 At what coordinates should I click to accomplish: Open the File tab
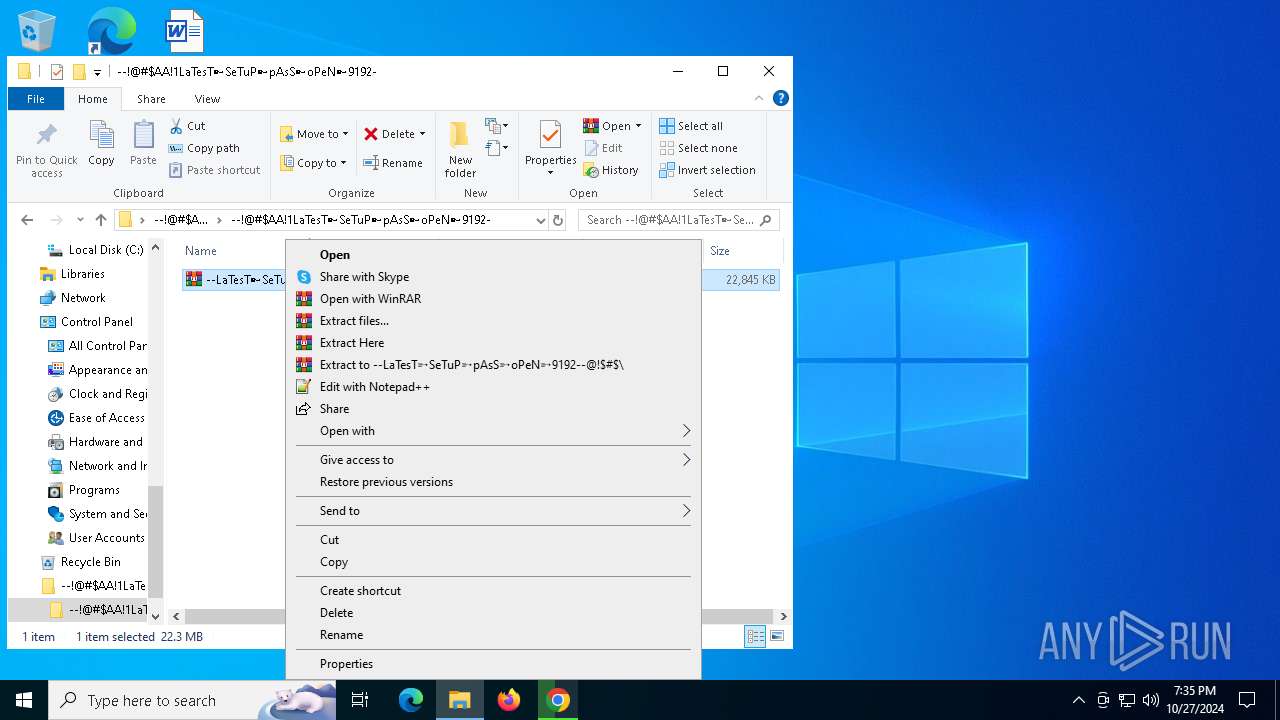point(36,99)
